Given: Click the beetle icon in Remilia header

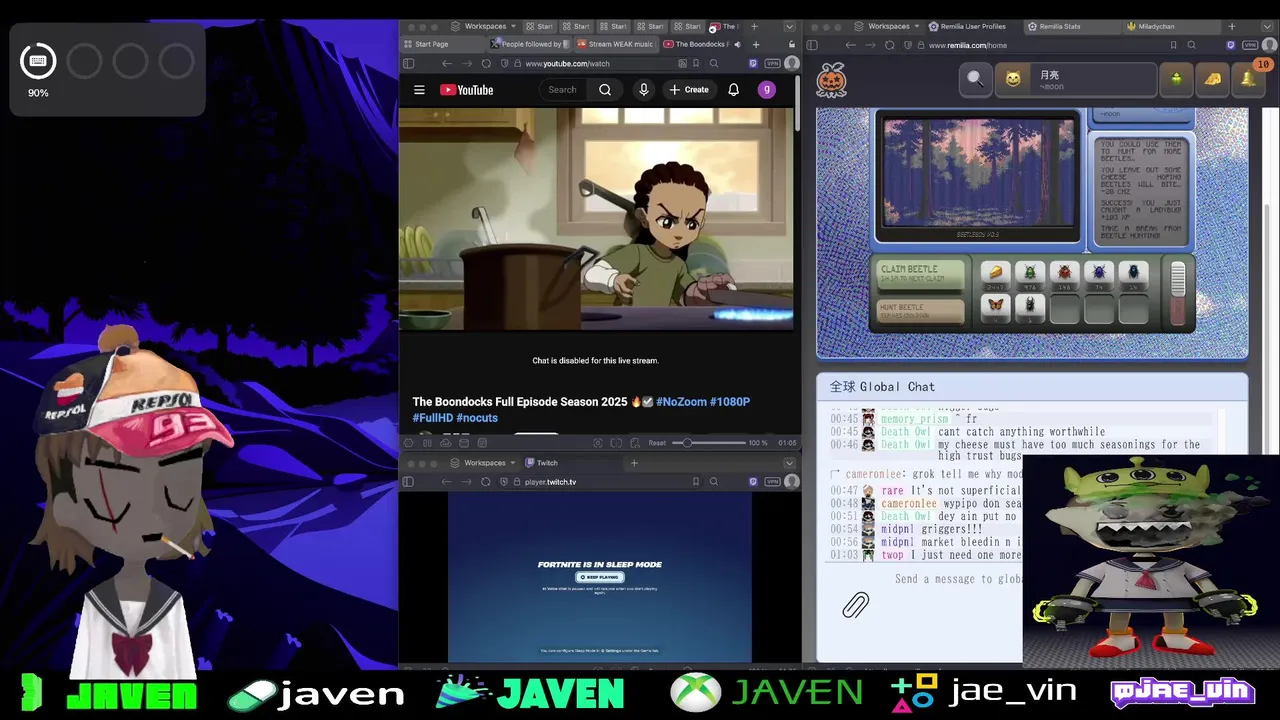Looking at the screenshot, I should 1176,79.
